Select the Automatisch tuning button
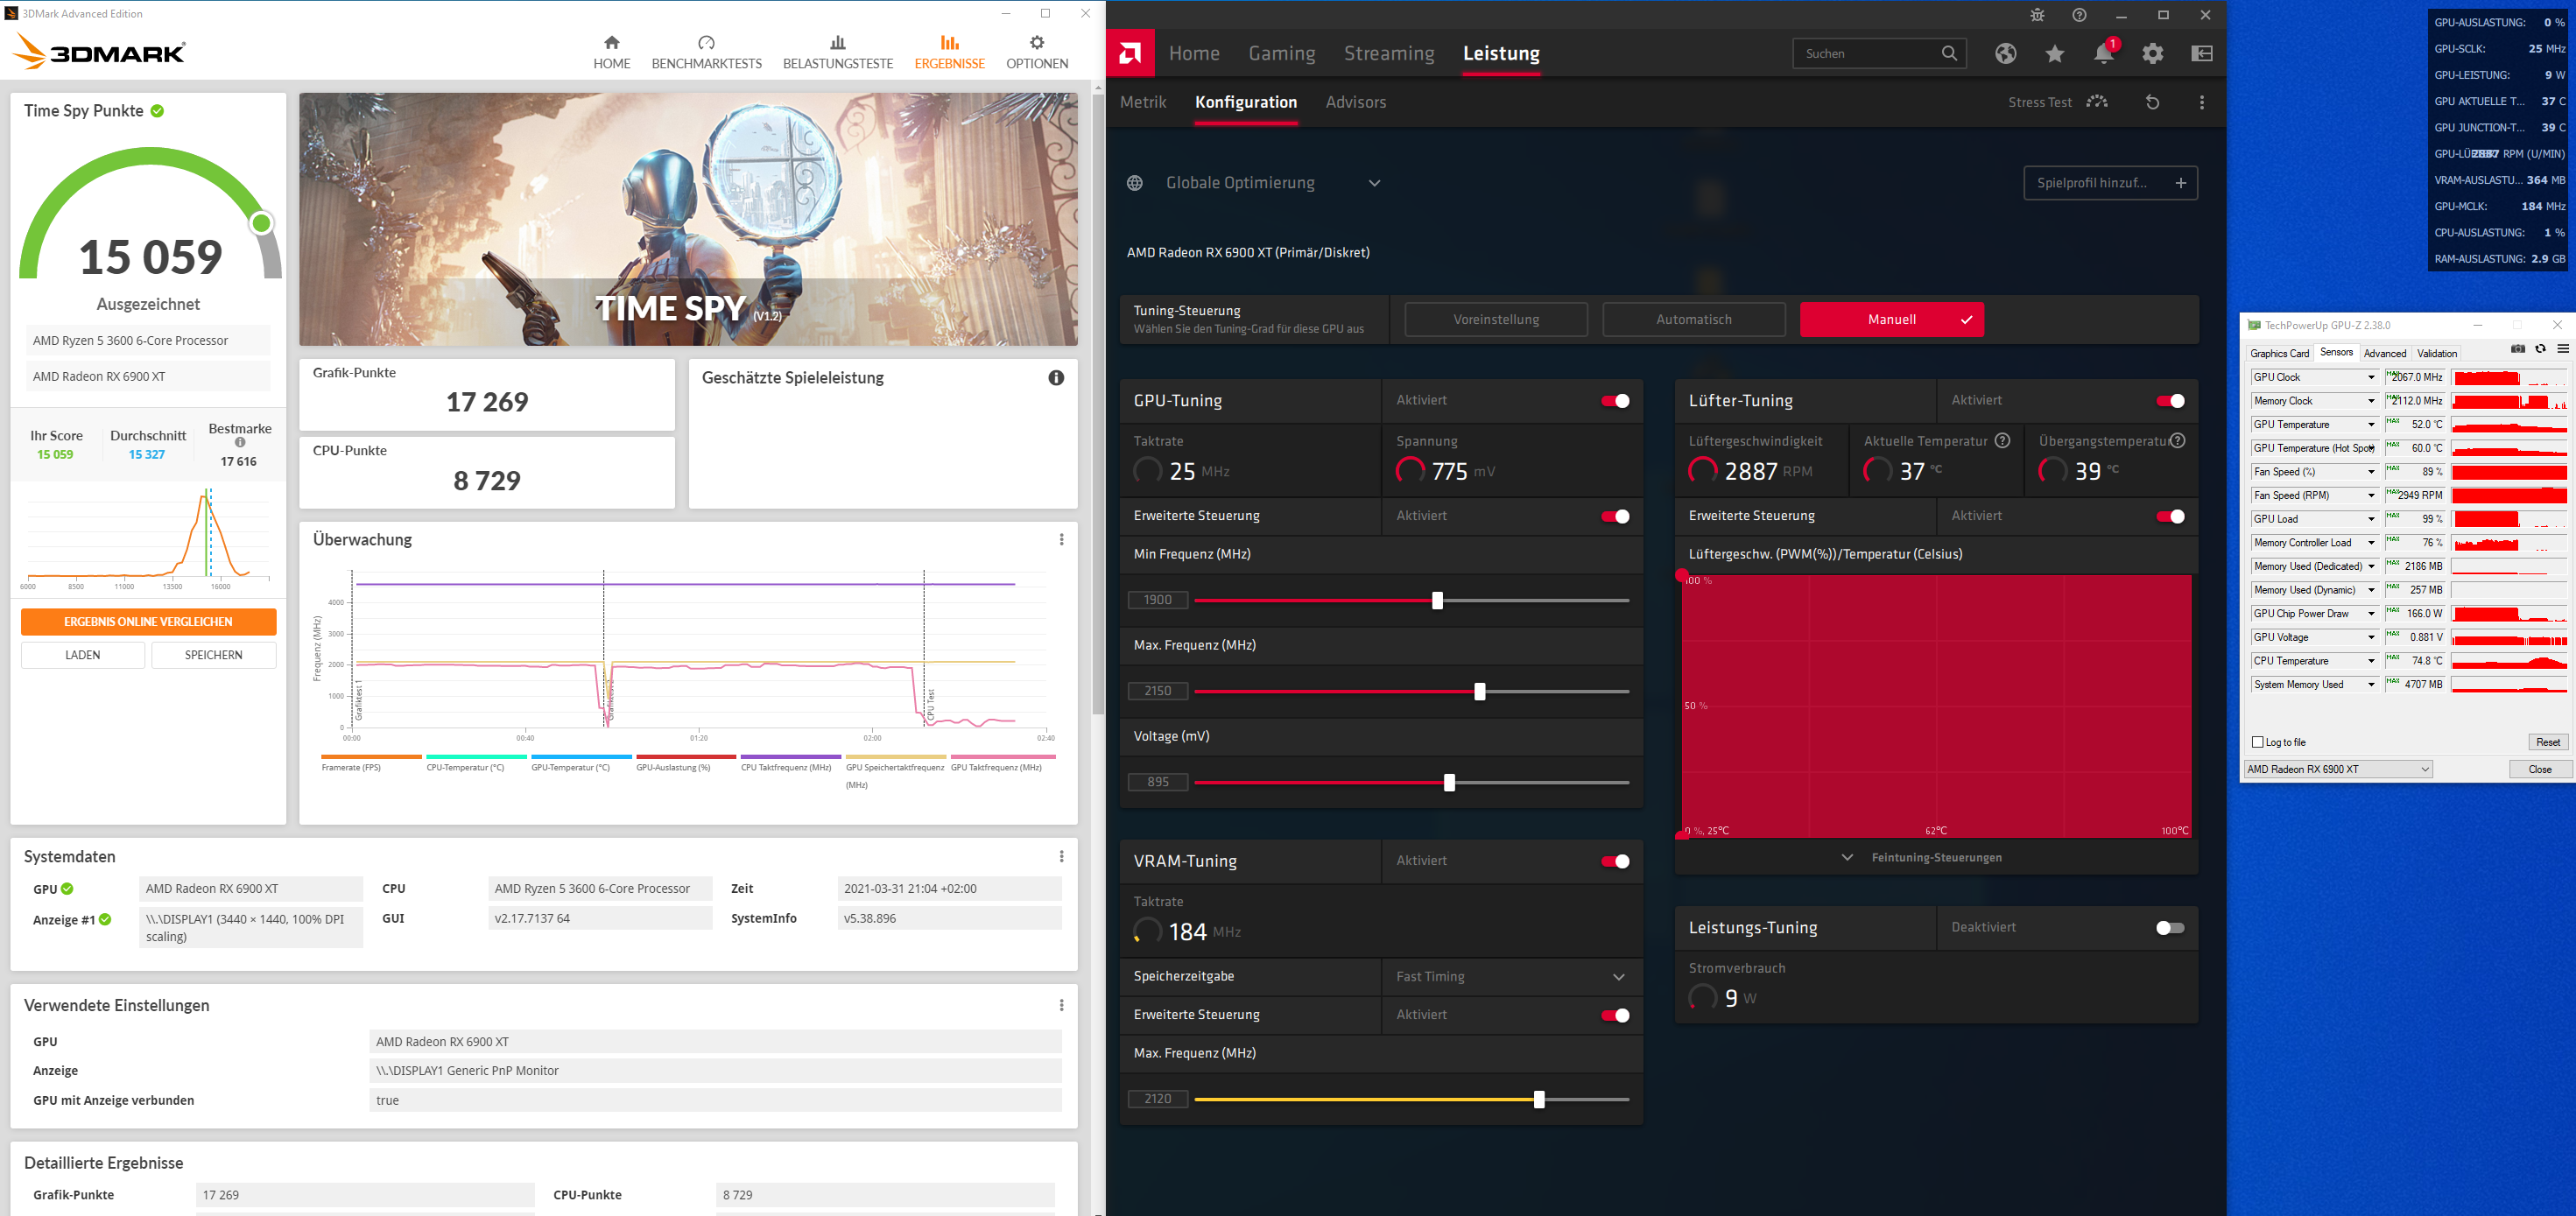 point(1693,320)
